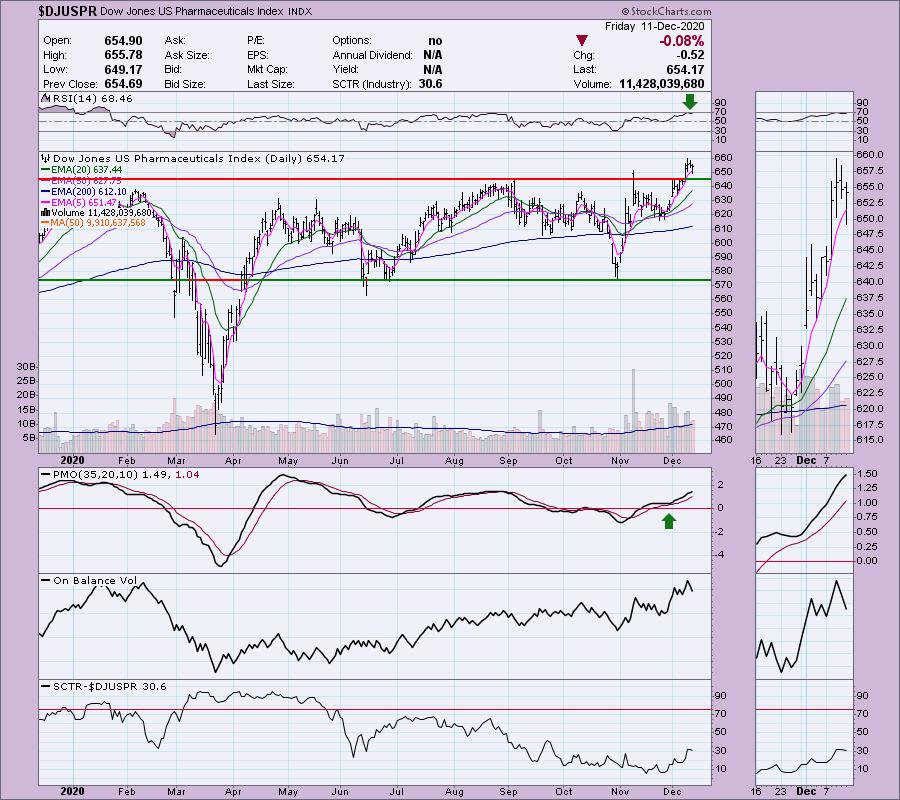Click the red down-triangle change indicator
This screenshot has height=800, width=900.
581,41
